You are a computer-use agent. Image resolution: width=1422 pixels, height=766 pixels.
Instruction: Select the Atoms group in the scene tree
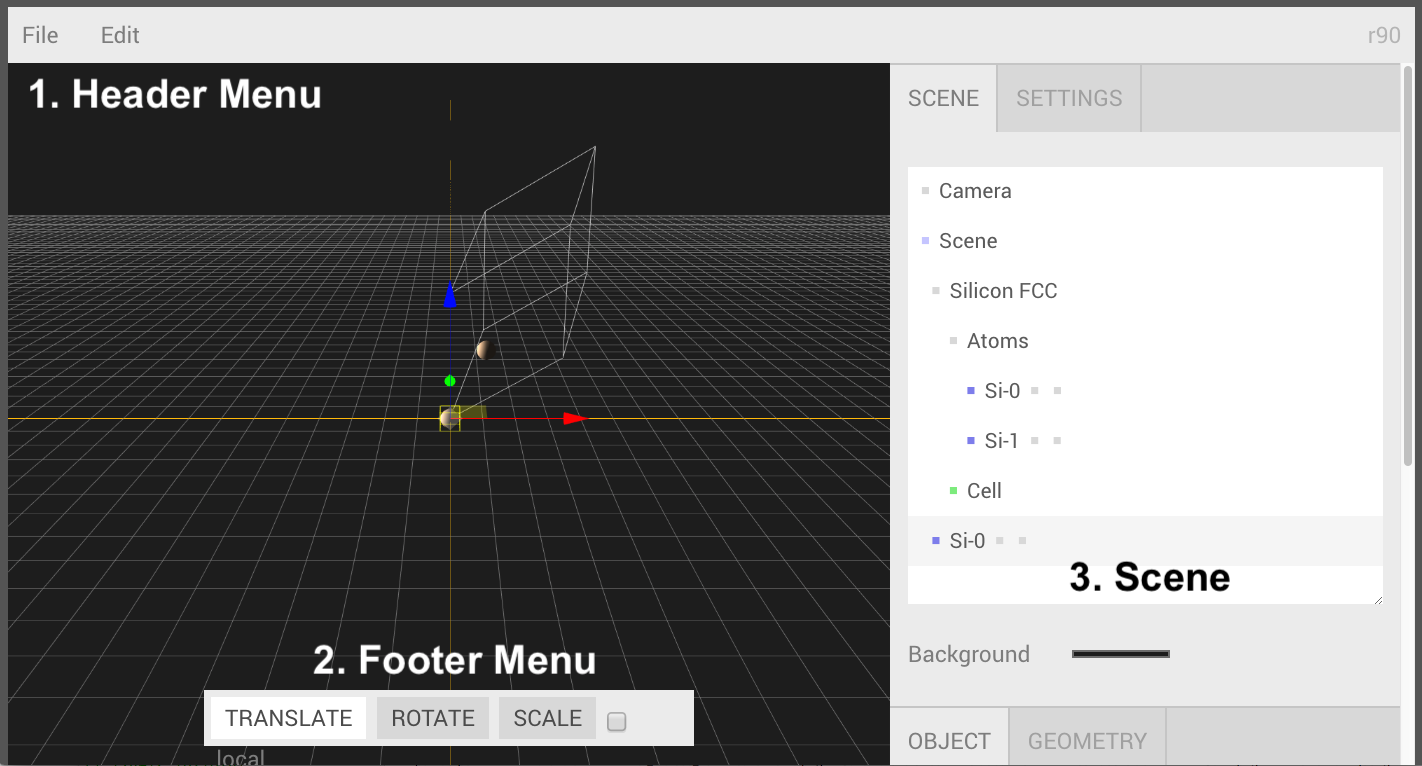tap(997, 341)
